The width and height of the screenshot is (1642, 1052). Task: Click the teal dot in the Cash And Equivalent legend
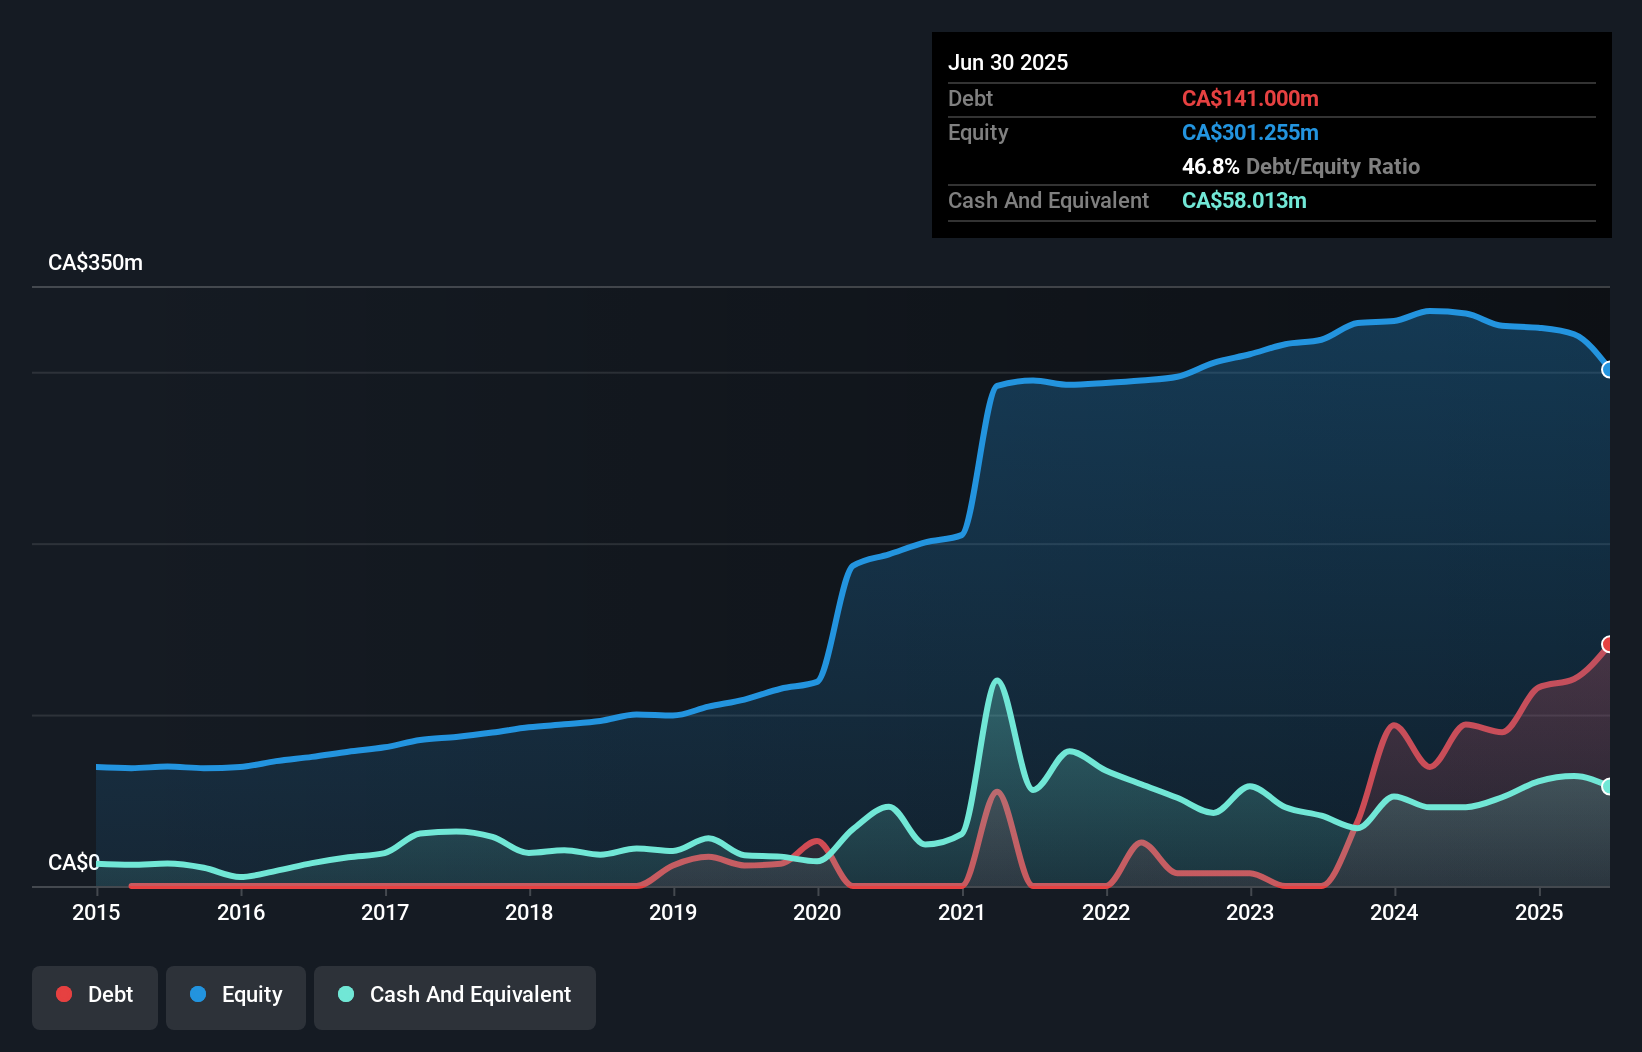344,994
